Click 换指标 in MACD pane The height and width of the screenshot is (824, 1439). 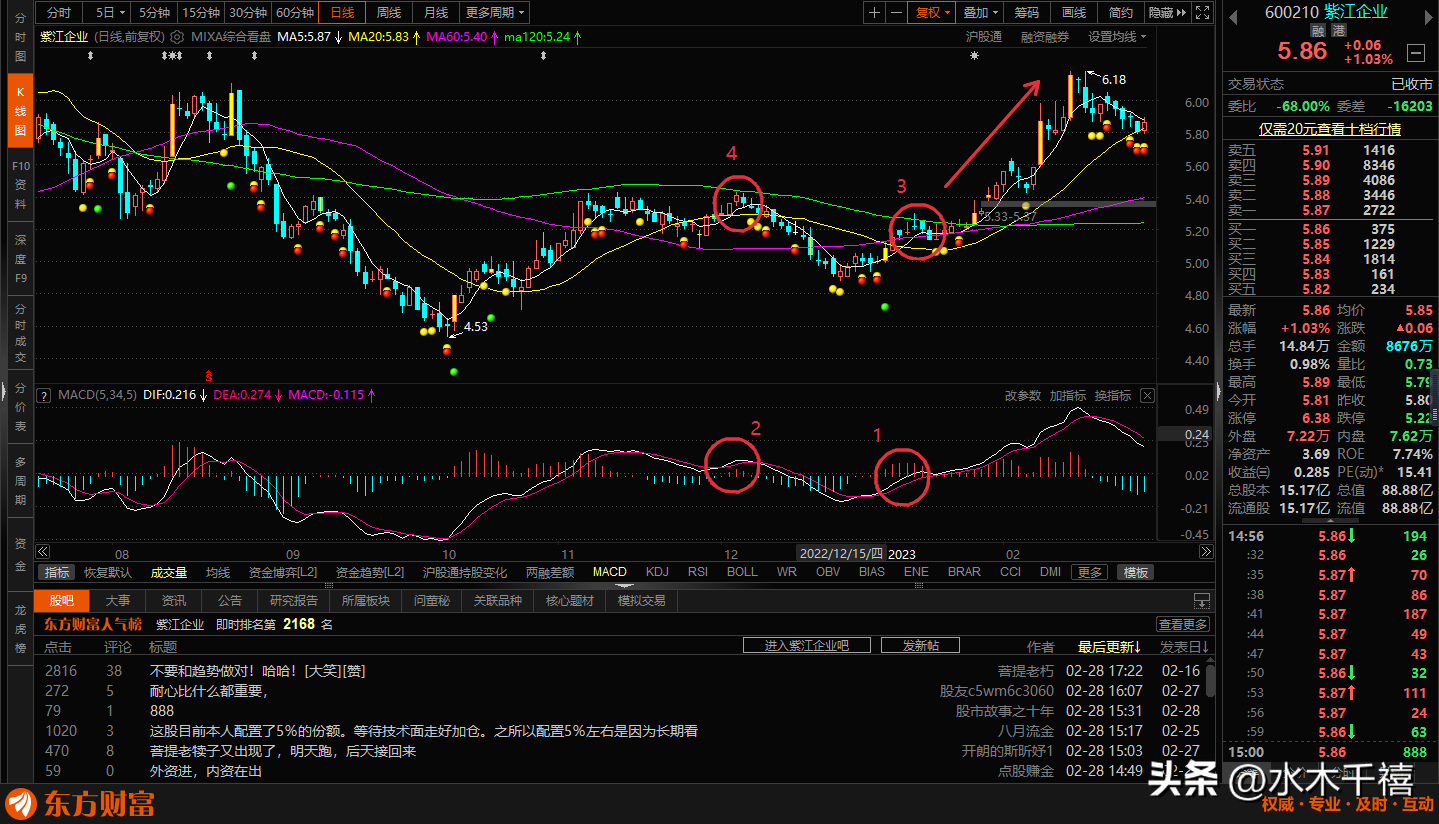click(x=1113, y=396)
